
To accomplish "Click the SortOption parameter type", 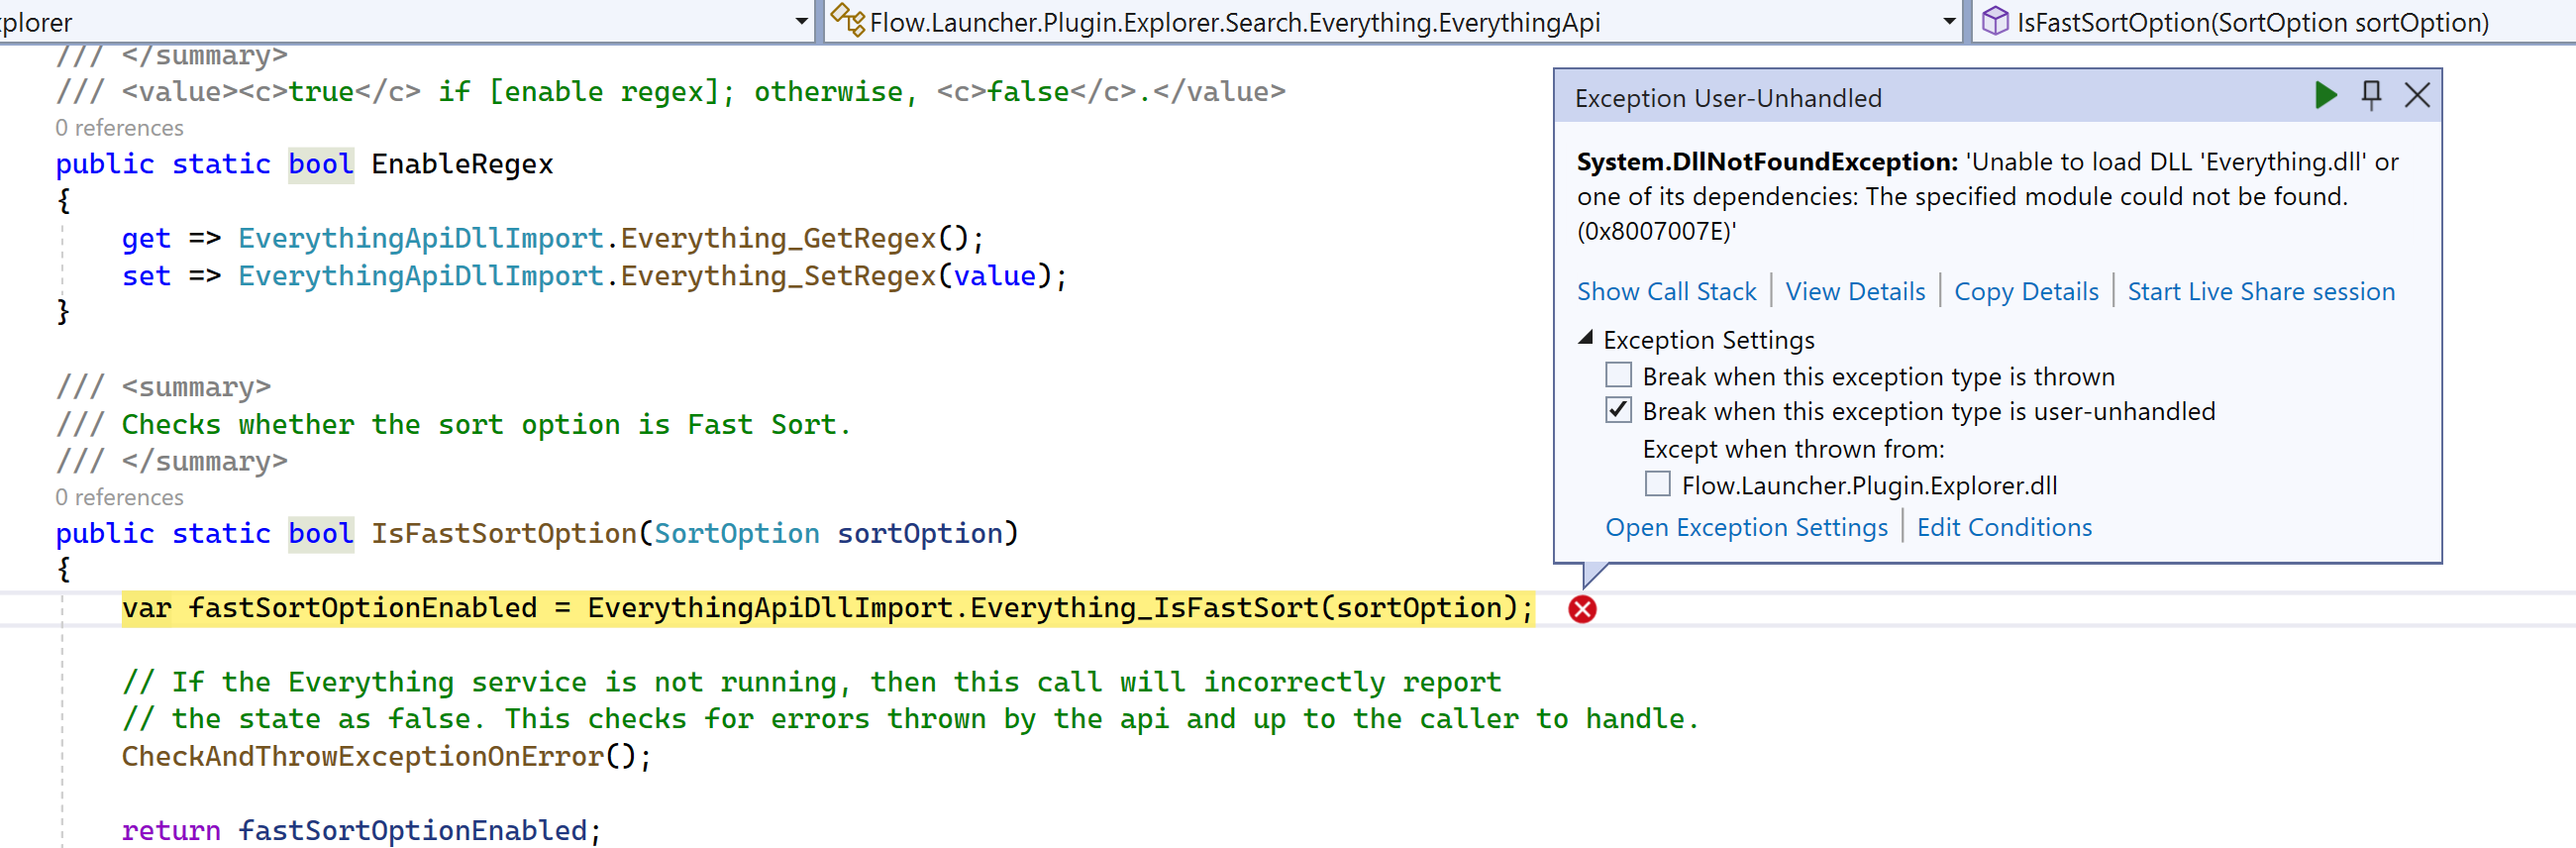I will [x=737, y=533].
